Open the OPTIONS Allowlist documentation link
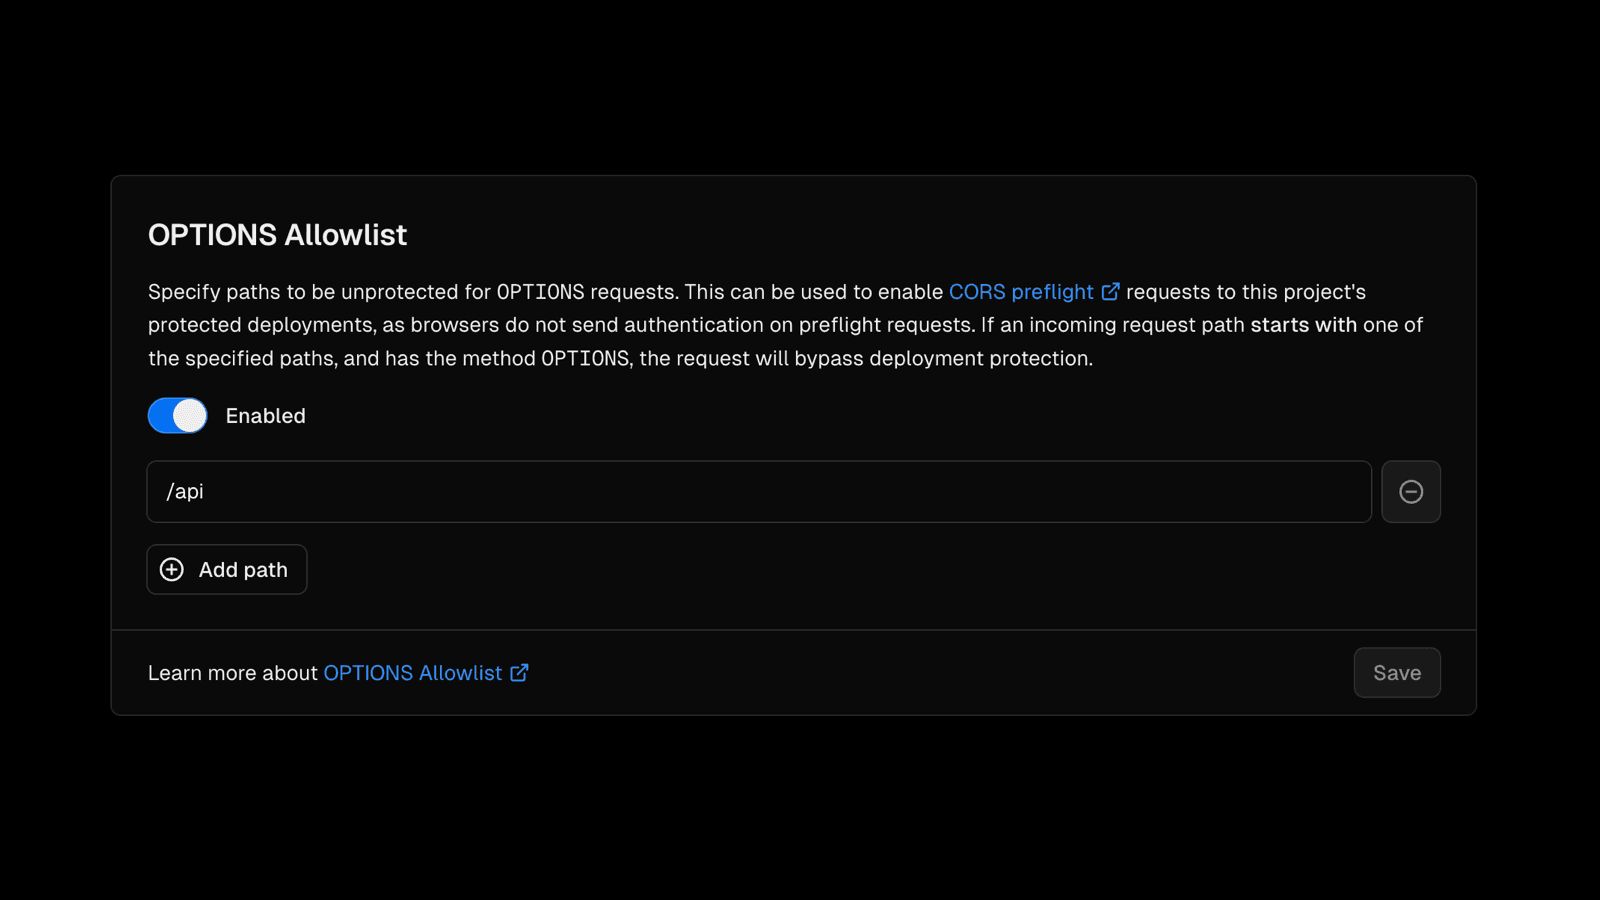 pyautogui.click(x=412, y=673)
